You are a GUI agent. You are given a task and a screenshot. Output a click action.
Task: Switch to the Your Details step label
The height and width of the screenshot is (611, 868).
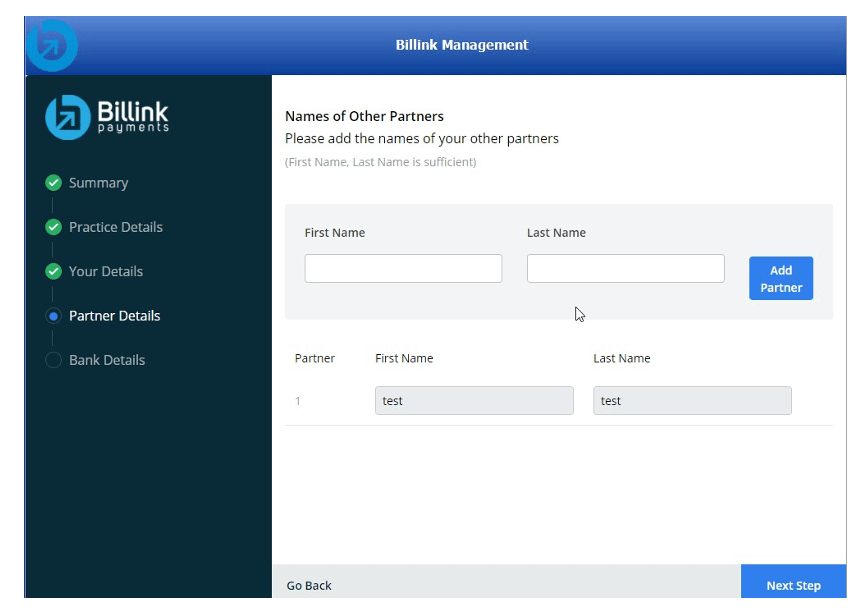(105, 271)
